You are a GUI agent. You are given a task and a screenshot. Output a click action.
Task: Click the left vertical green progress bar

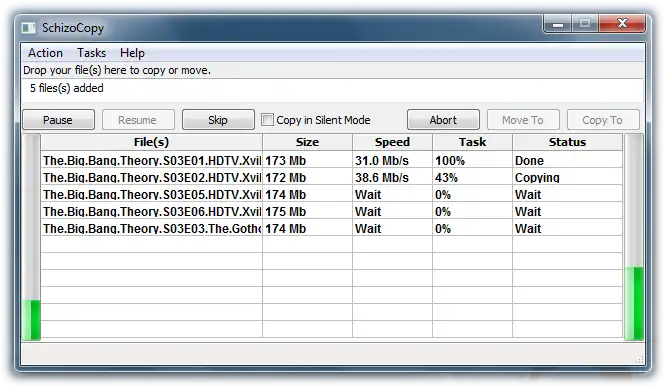click(31, 237)
